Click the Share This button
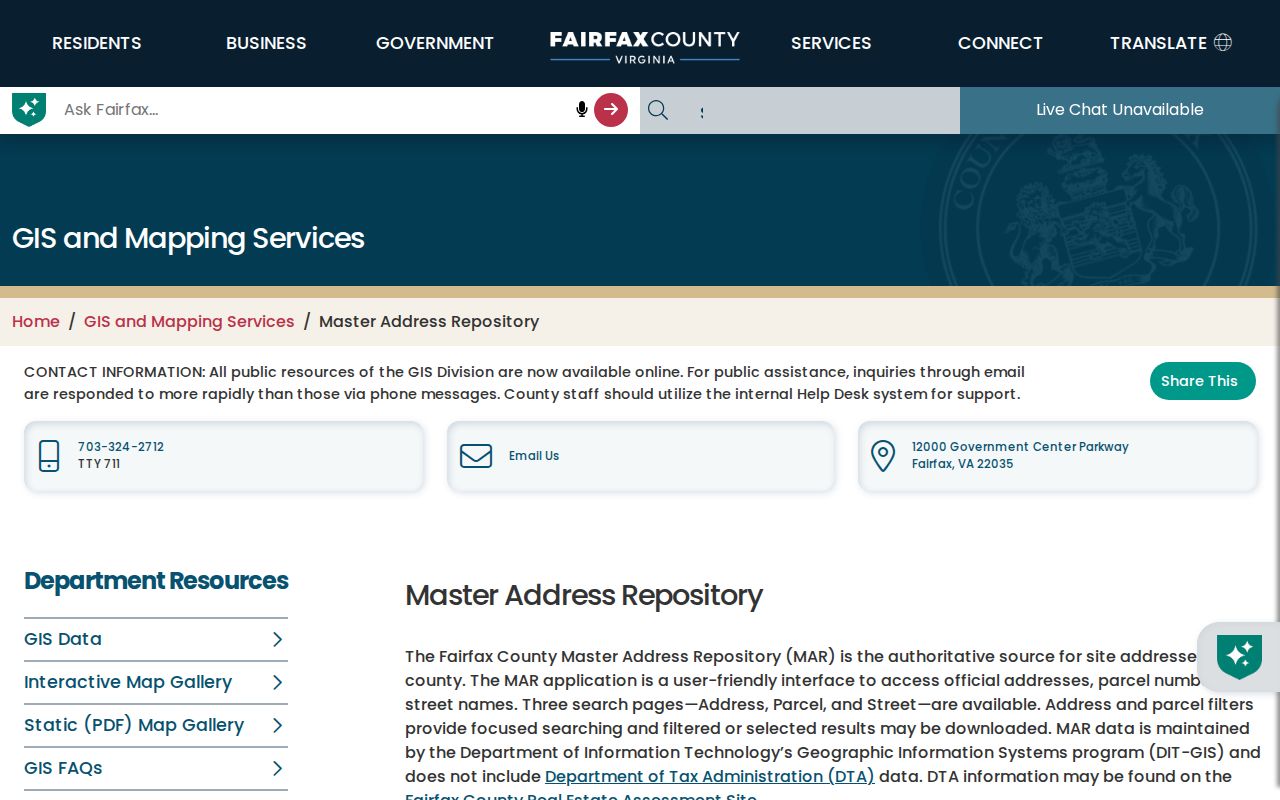This screenshot has width=1280, height=800. tap(1203, 381)
